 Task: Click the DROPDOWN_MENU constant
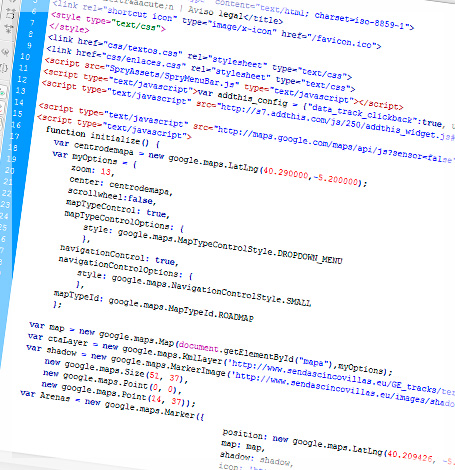(x=309, y=257)
